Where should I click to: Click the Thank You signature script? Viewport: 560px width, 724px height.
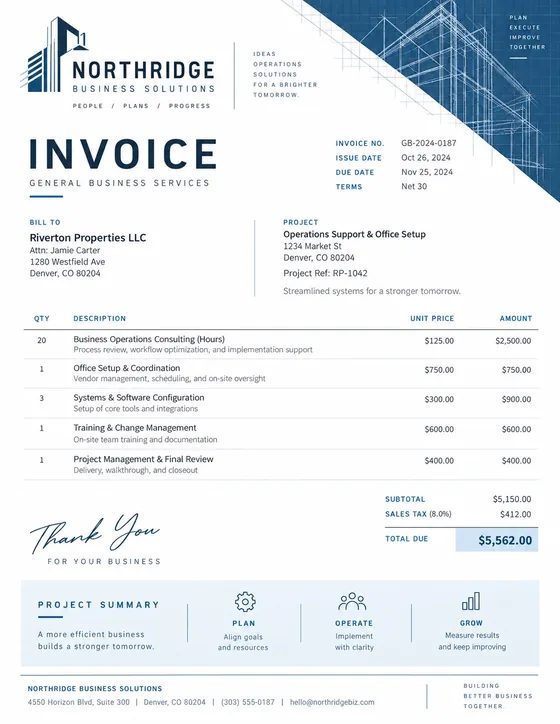click(95, 533)
